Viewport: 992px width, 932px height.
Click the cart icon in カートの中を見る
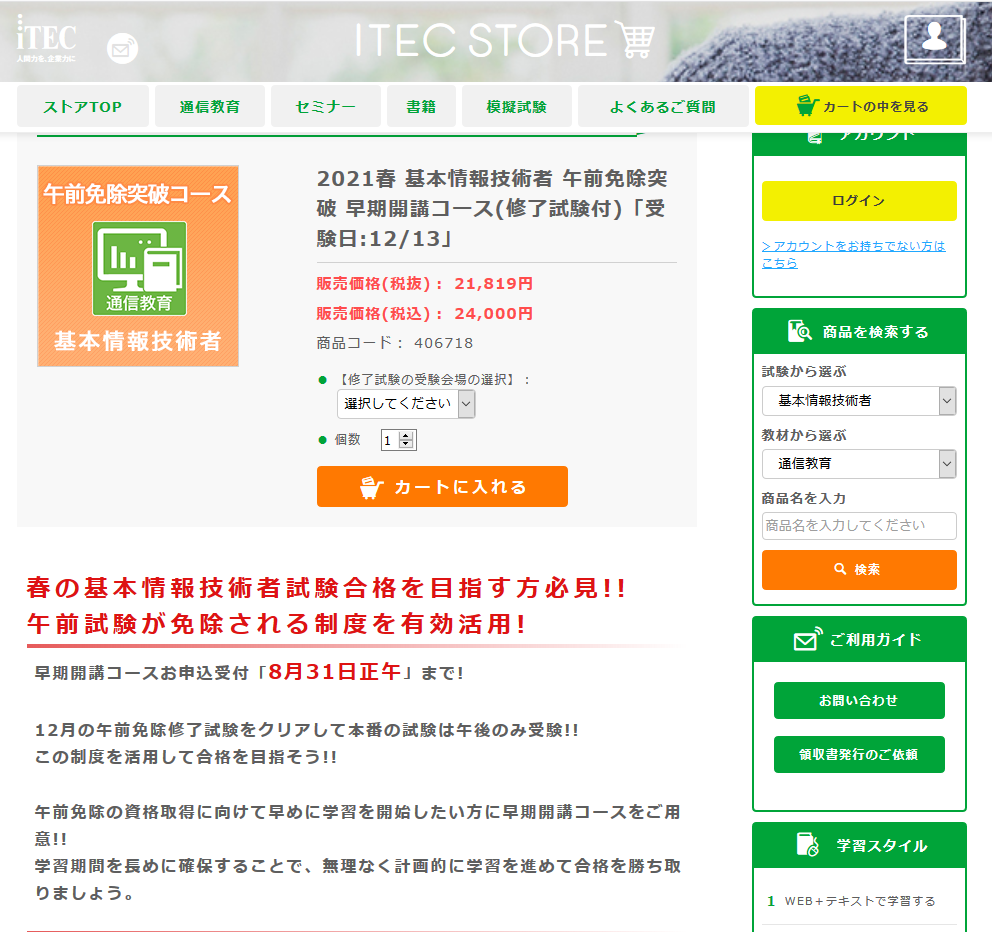point(808,106)
